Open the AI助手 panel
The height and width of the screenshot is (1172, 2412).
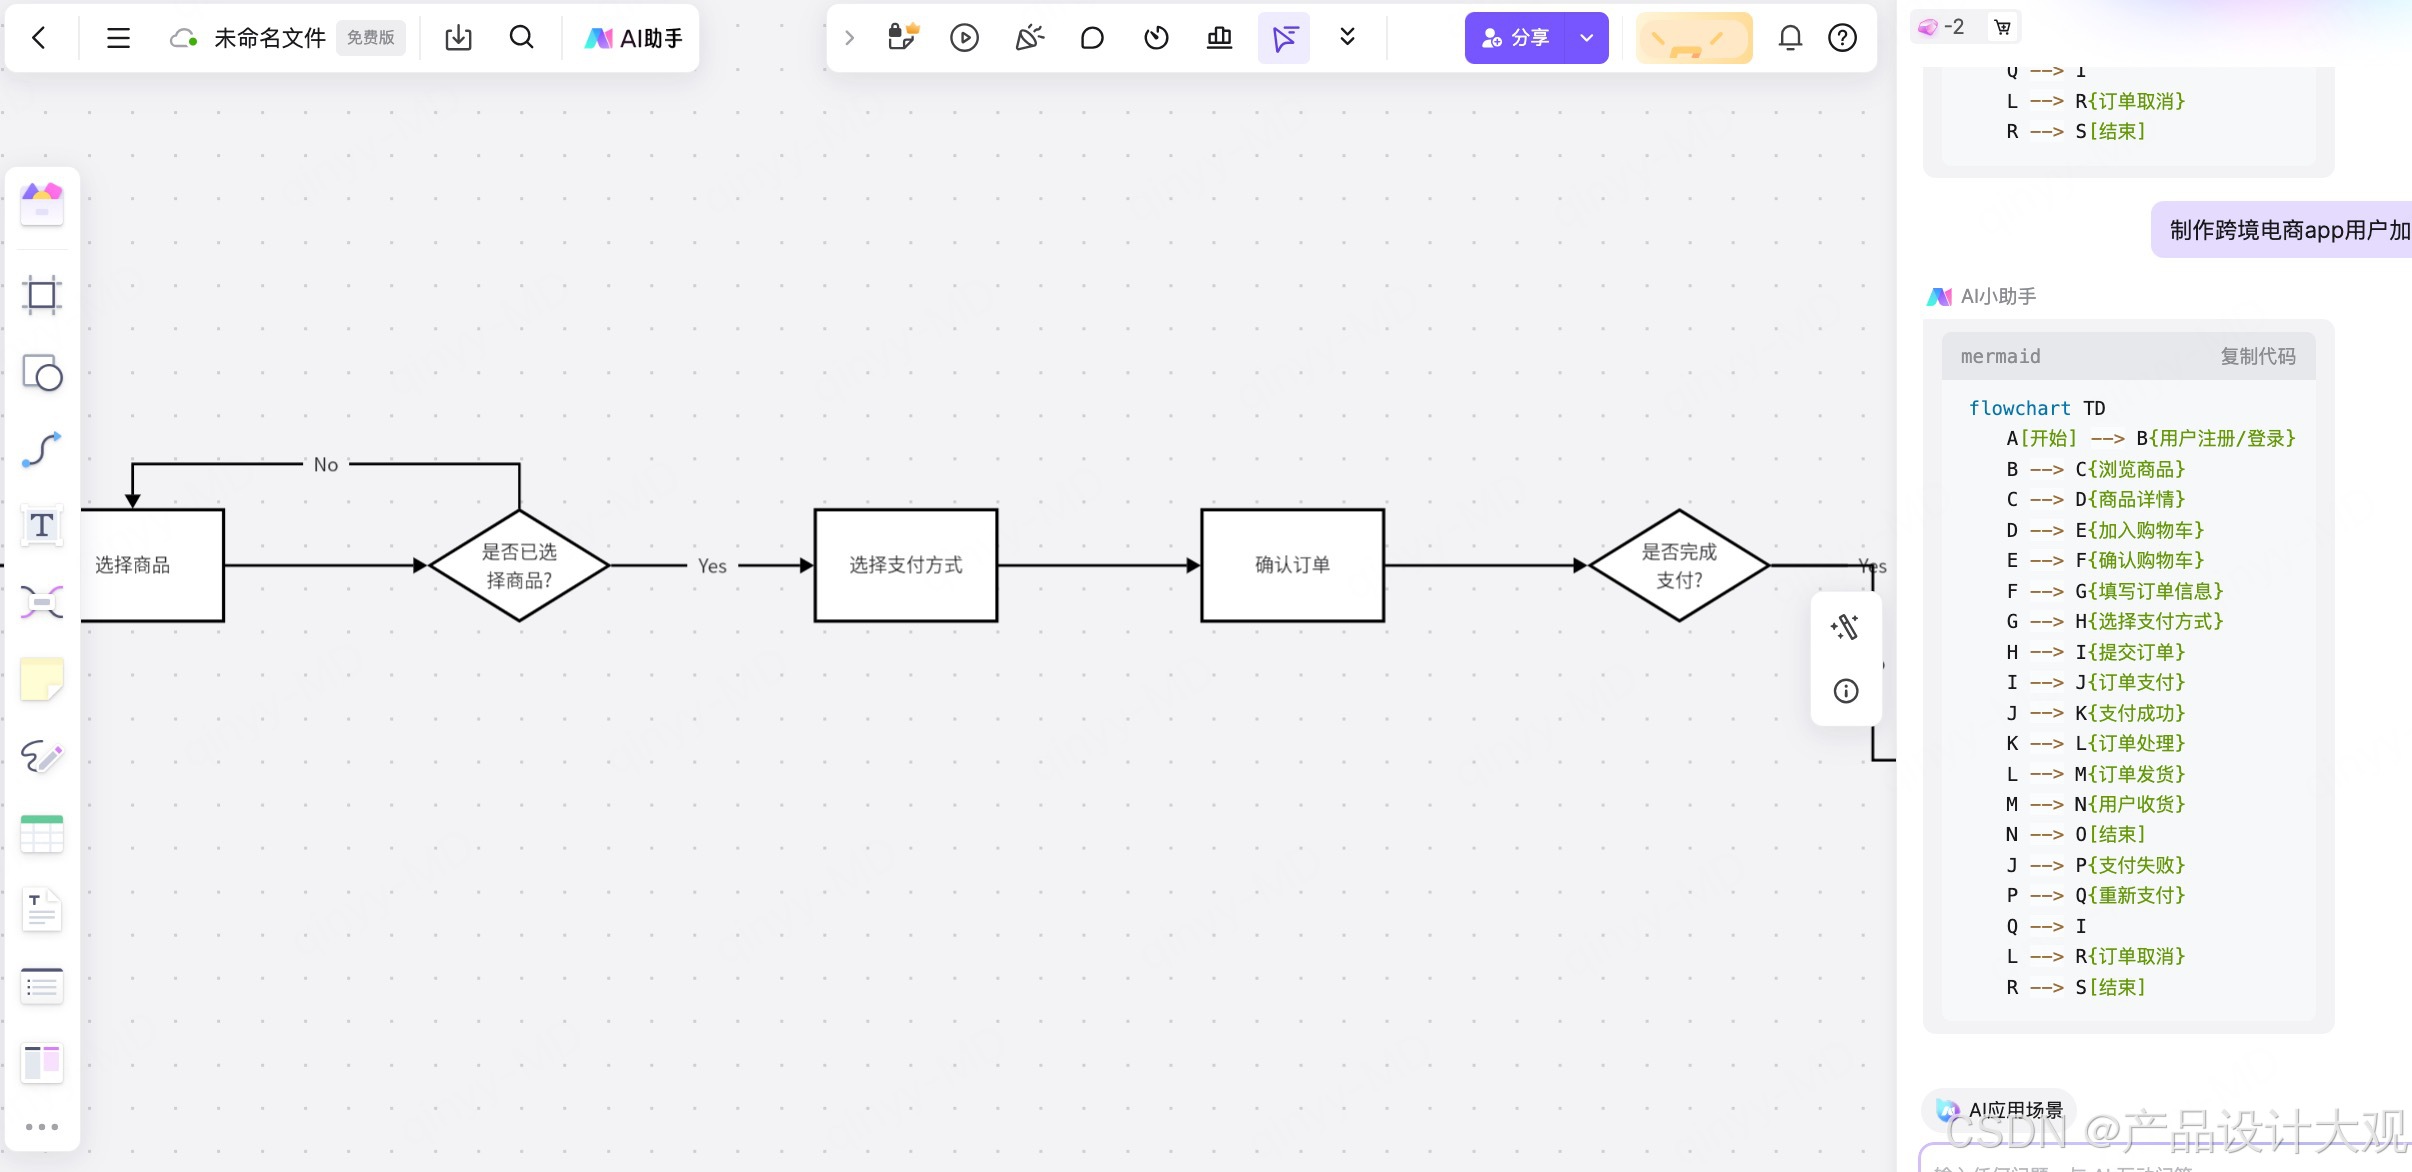point(634,38)
